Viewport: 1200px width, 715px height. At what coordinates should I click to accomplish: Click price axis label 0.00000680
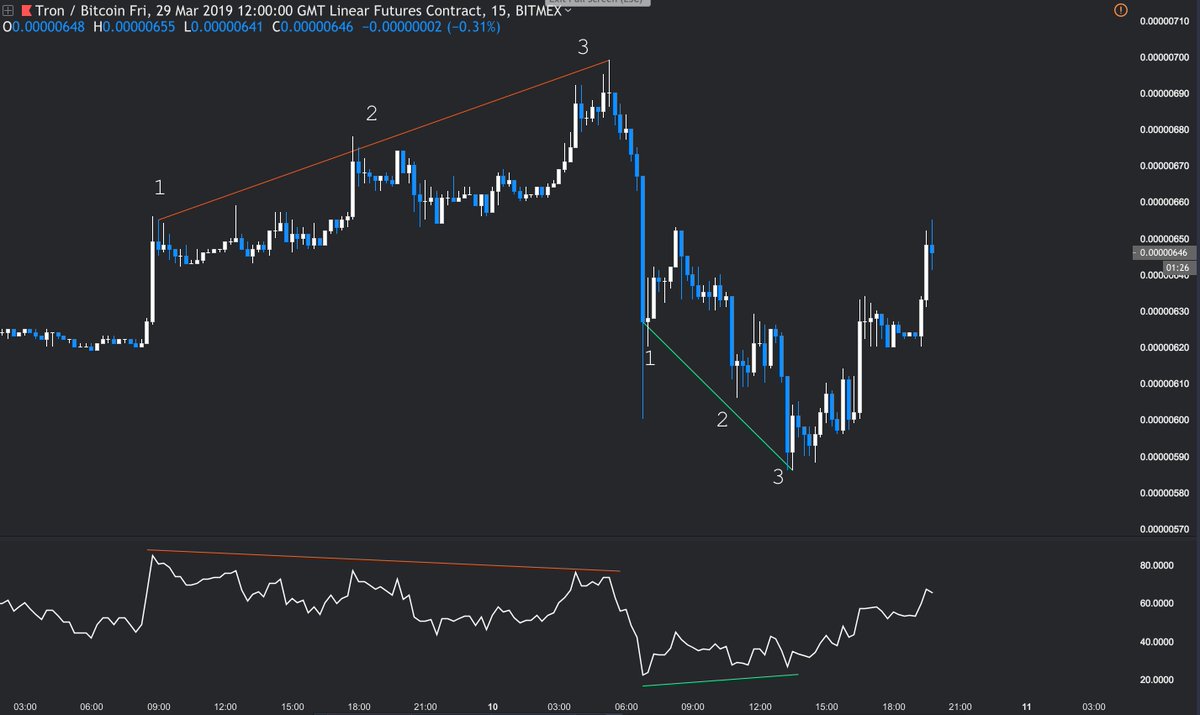pyautogui.click(x=1167, y=129)
